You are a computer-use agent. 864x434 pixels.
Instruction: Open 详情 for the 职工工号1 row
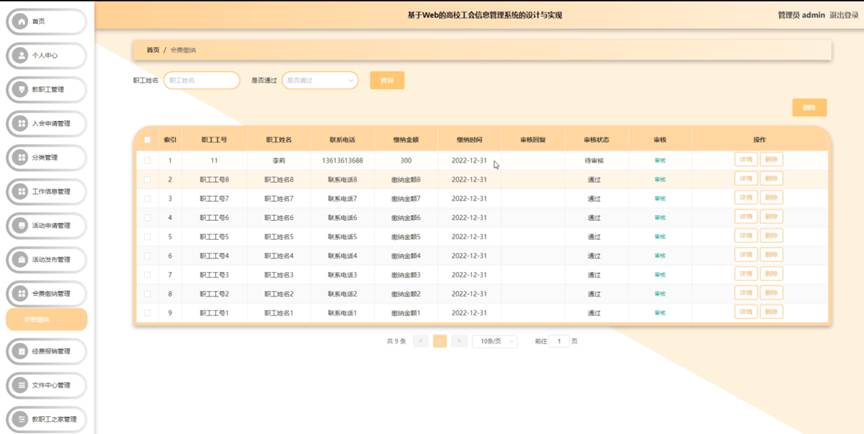pos(746,312)
